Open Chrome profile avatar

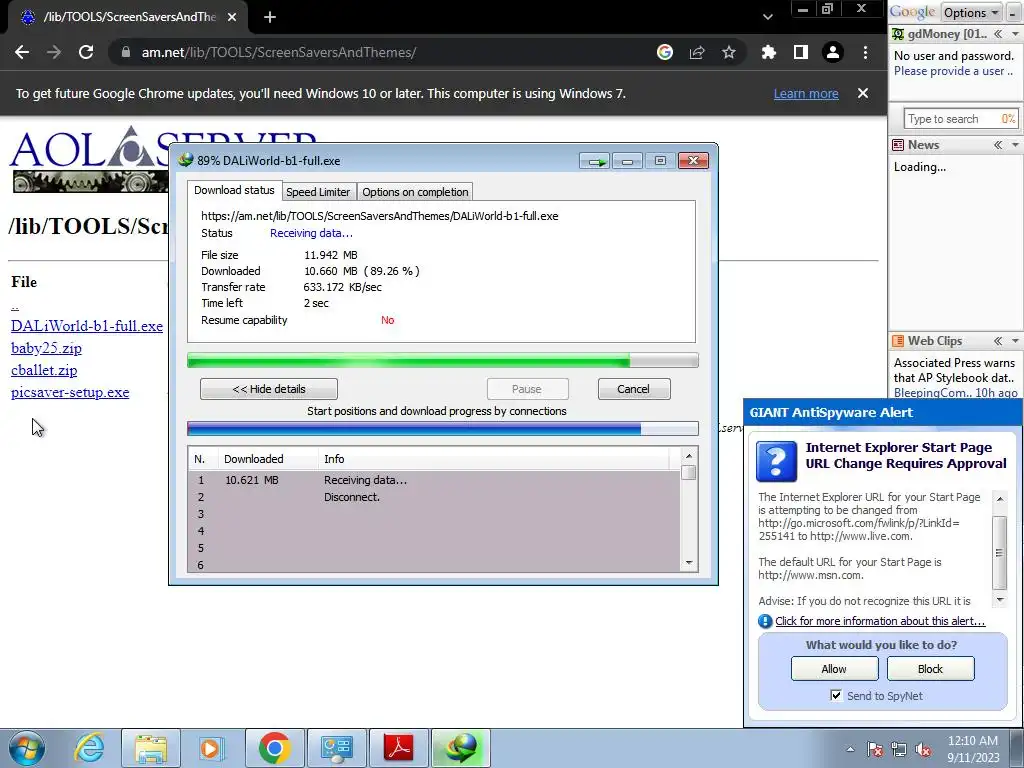[833, 52]
